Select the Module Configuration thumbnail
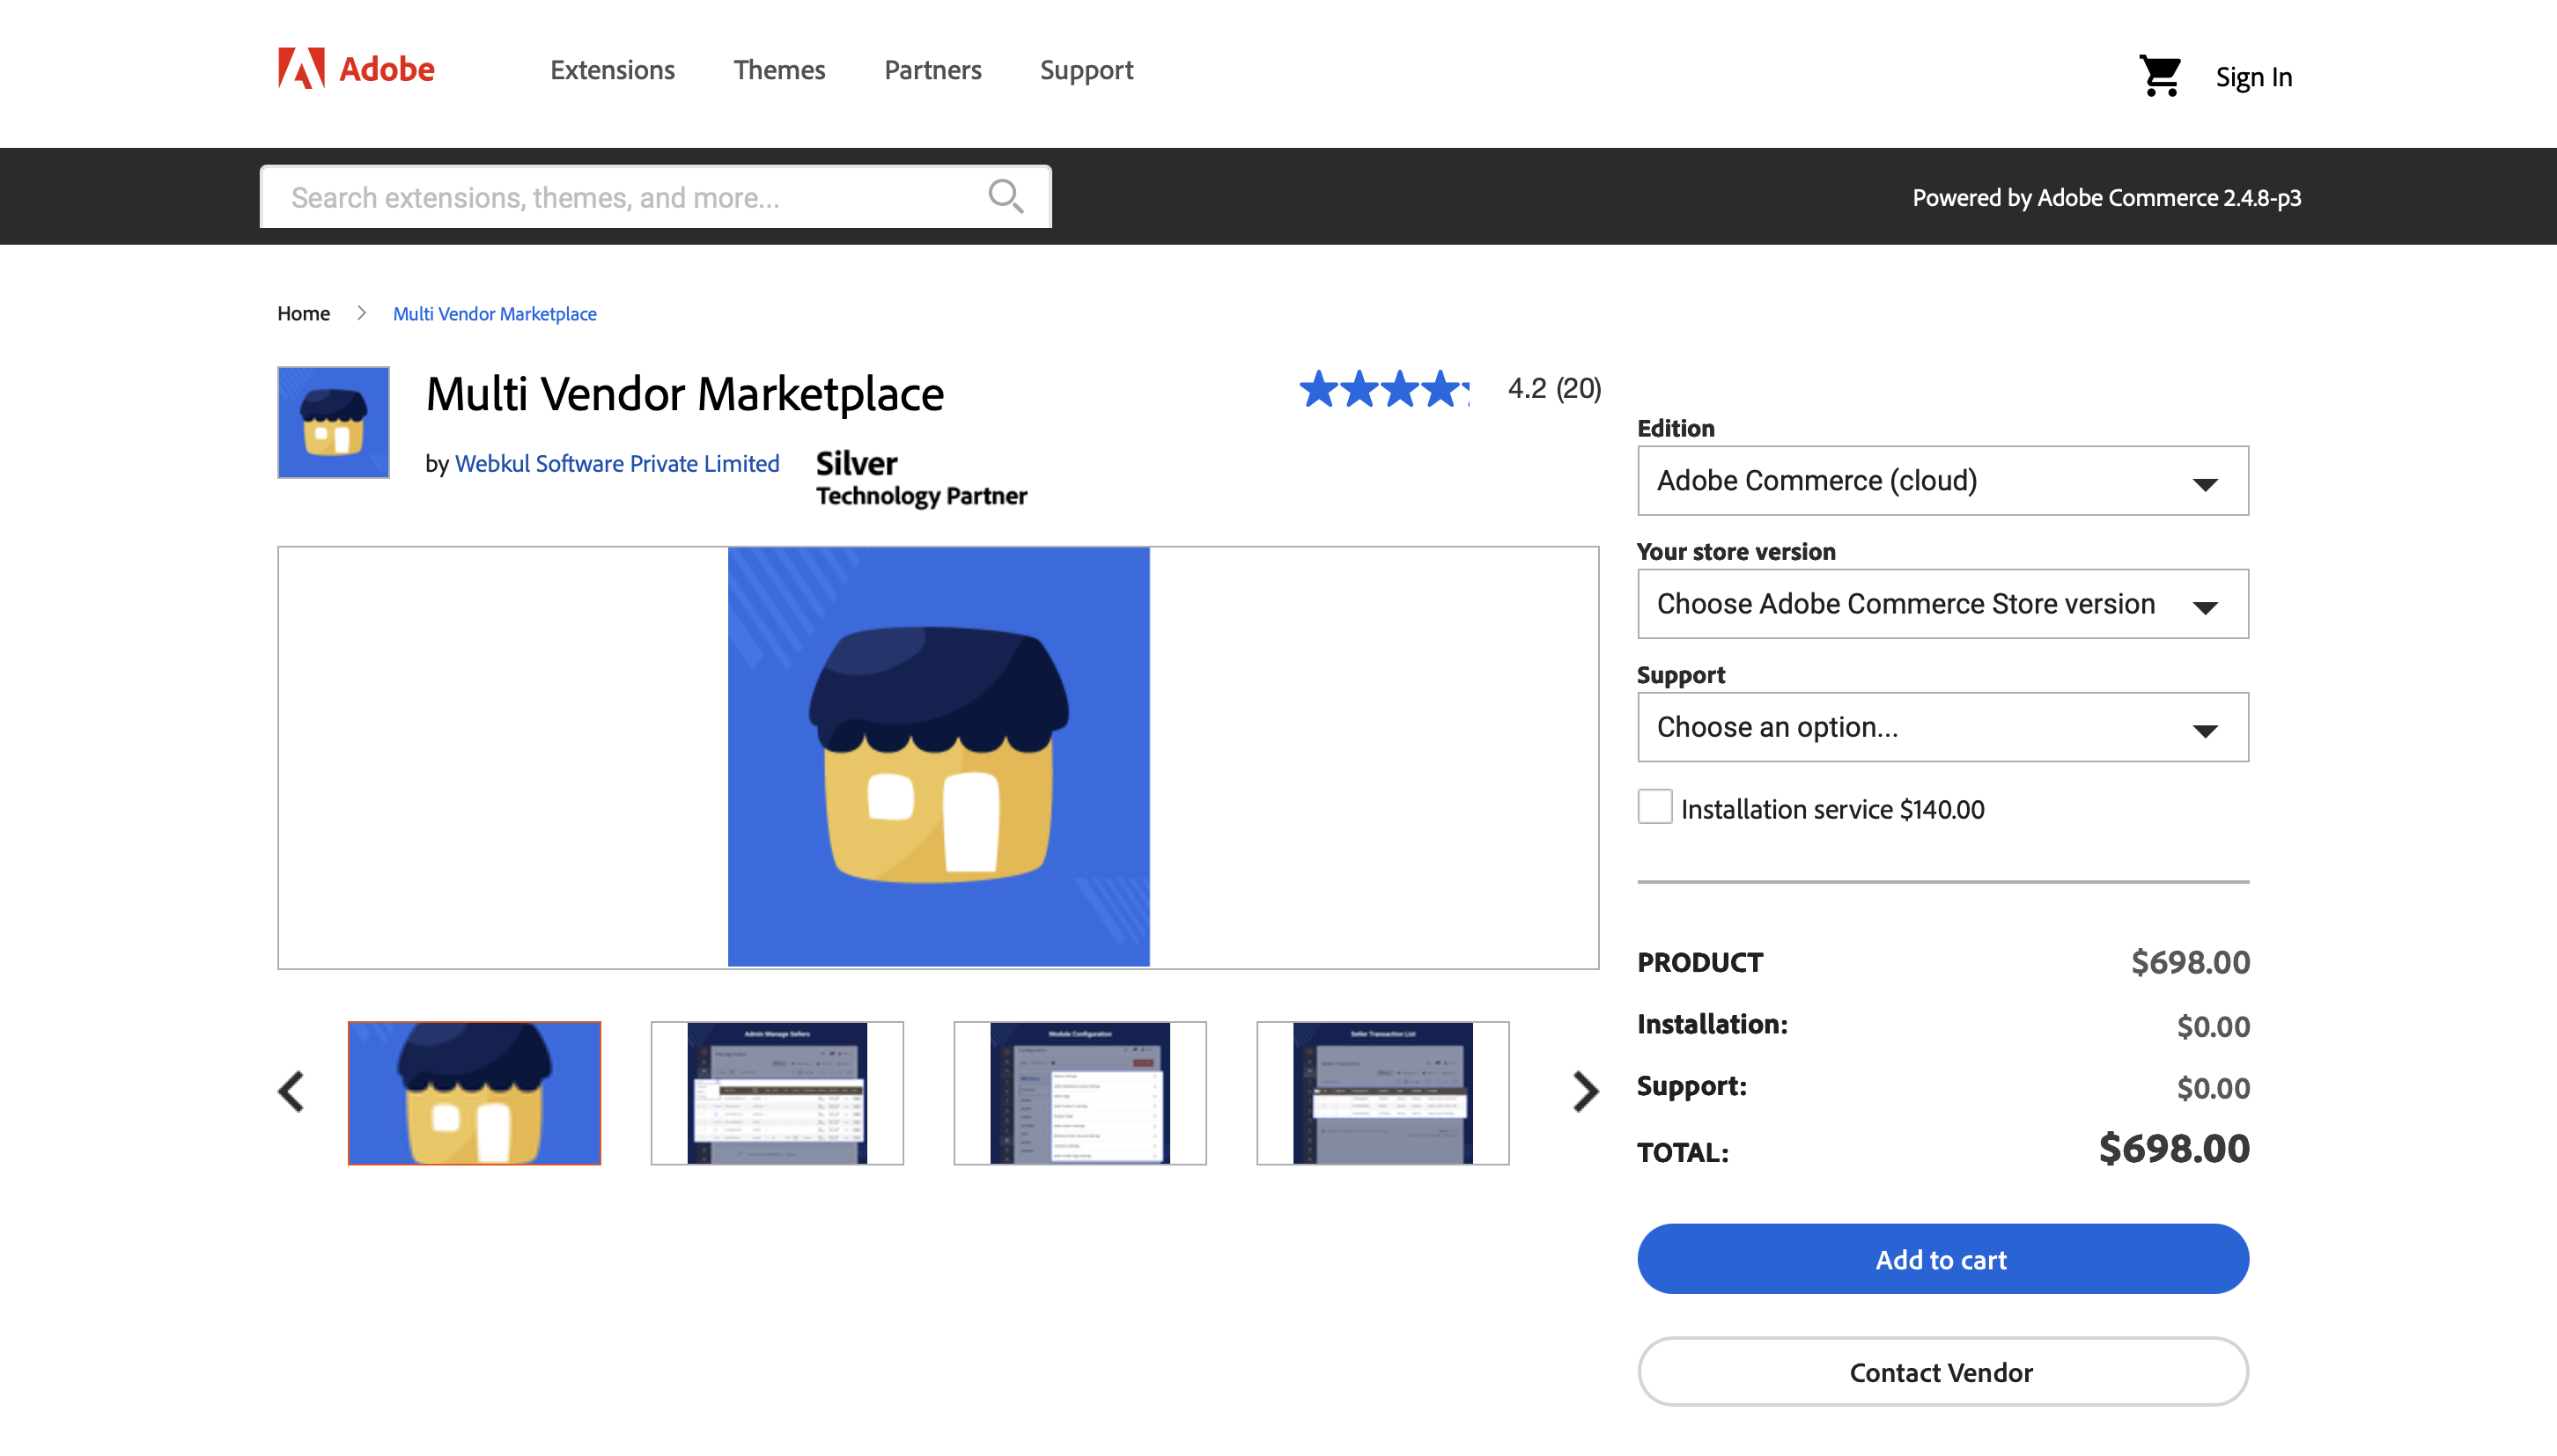The width and height of the screenshot is (2557, 1456). [1080, 1093]
